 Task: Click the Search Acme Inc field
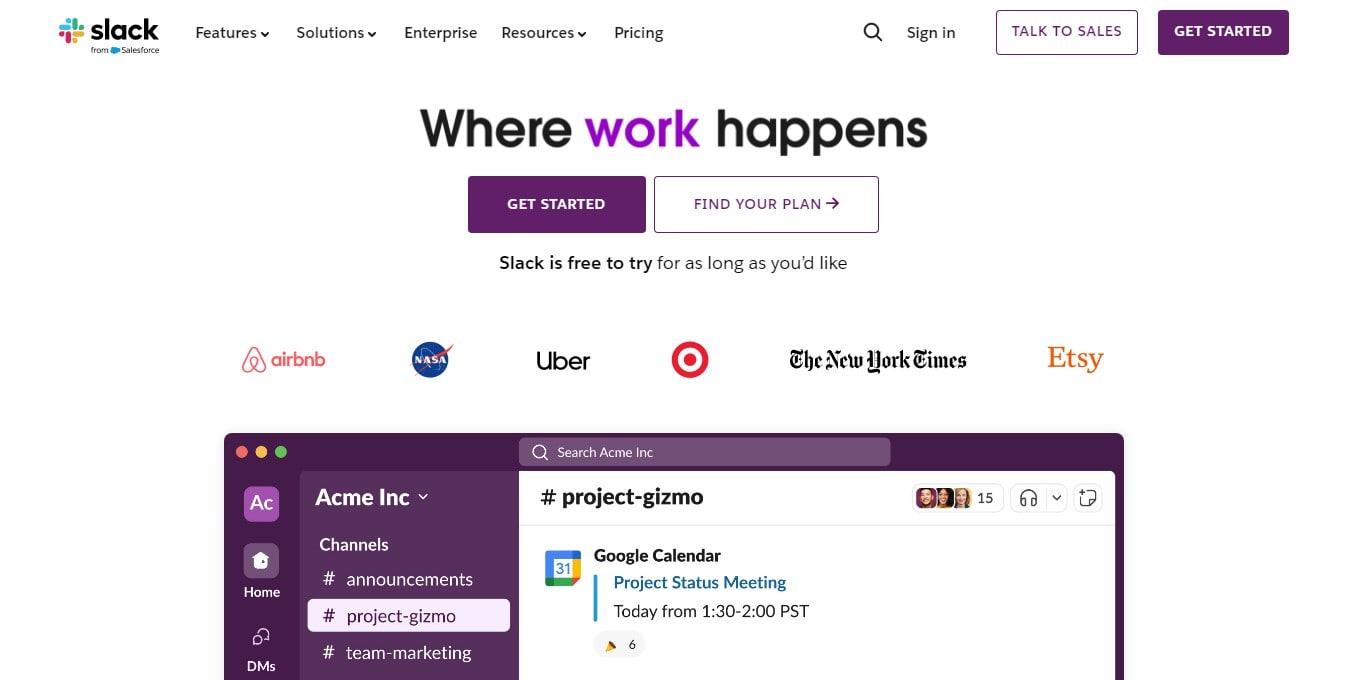coord(704,452)
